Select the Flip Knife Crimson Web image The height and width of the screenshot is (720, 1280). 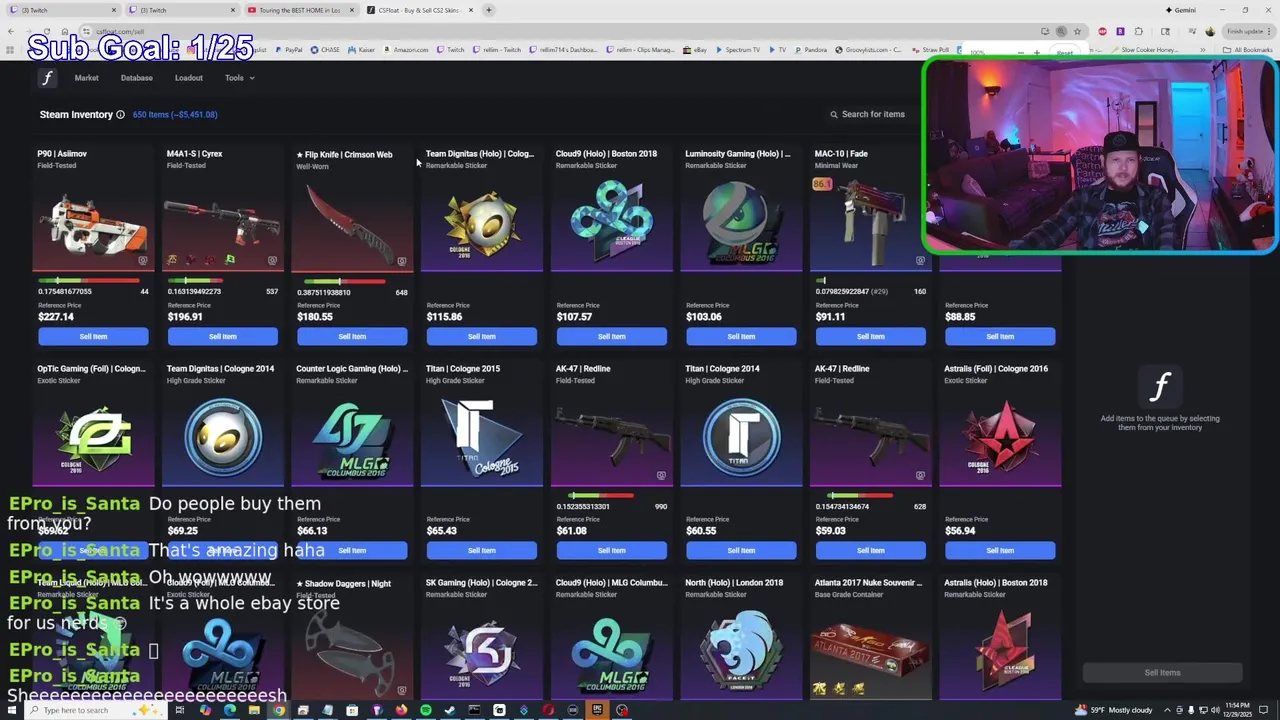coord(352,222)
